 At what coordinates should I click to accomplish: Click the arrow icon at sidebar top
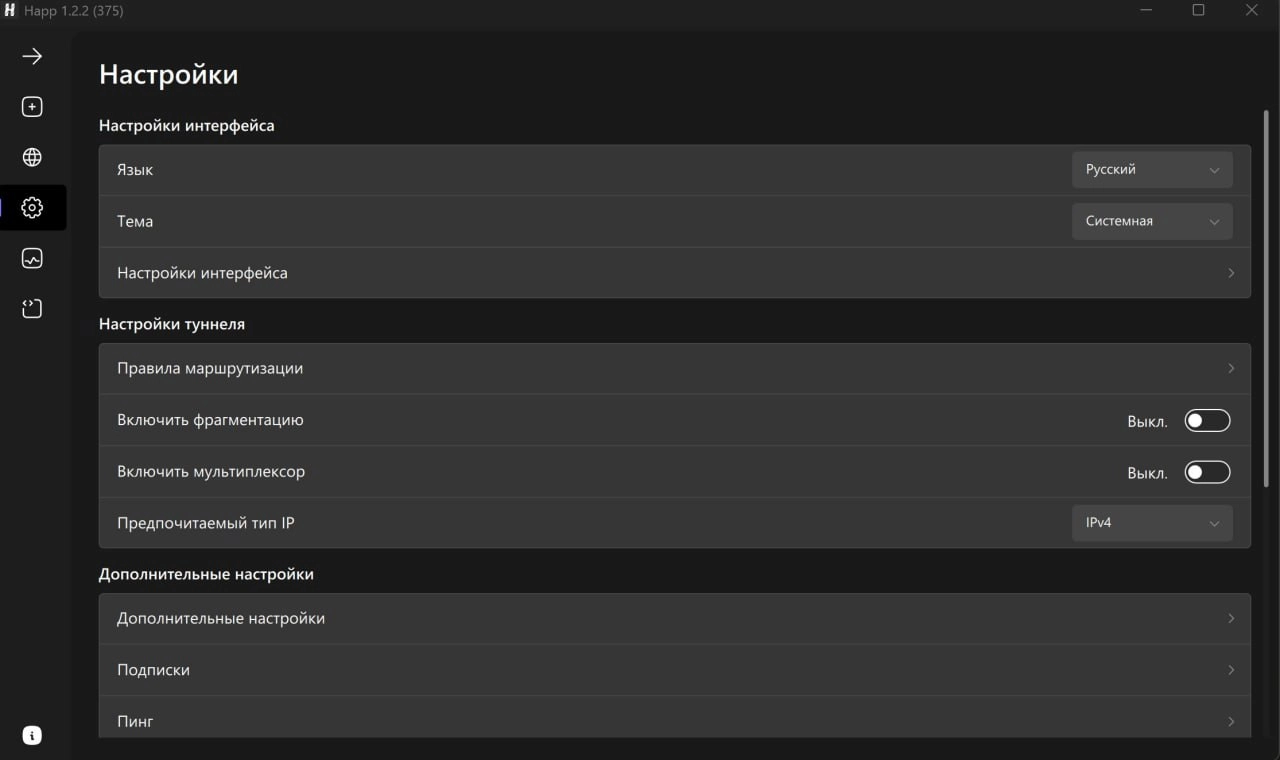click(32, 57)
